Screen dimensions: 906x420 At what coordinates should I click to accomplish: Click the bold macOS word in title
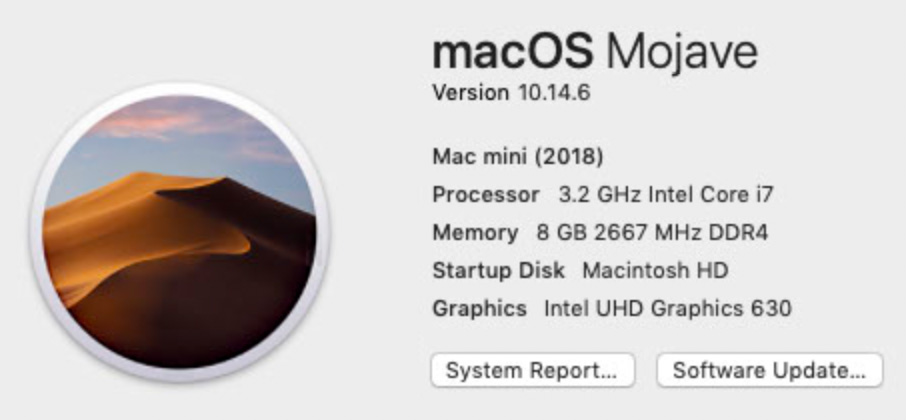pyautogui.click(x=513, y=51)
